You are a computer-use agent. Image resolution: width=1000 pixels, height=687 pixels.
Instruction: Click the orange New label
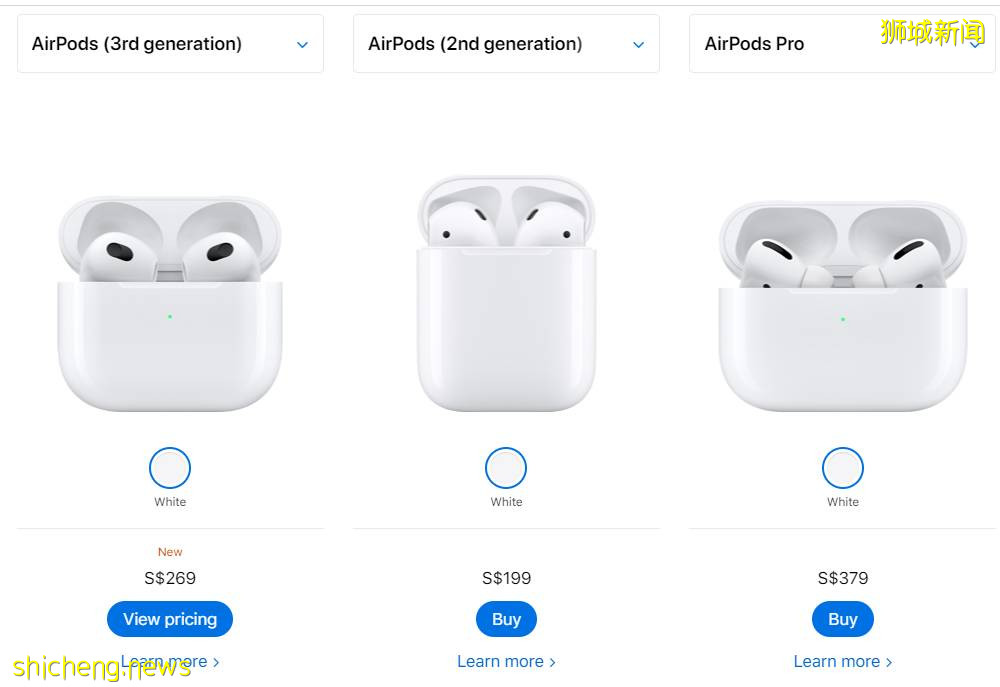point(170,552)
